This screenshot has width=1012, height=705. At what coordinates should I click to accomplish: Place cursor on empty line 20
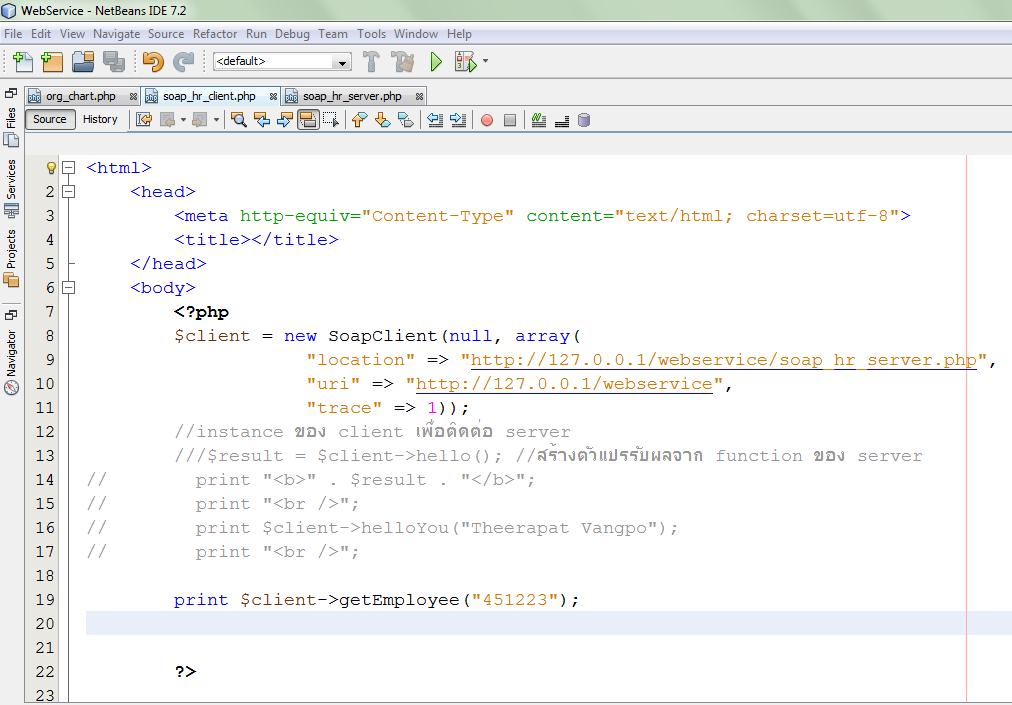pyautogui.click(x=500, y=624)
